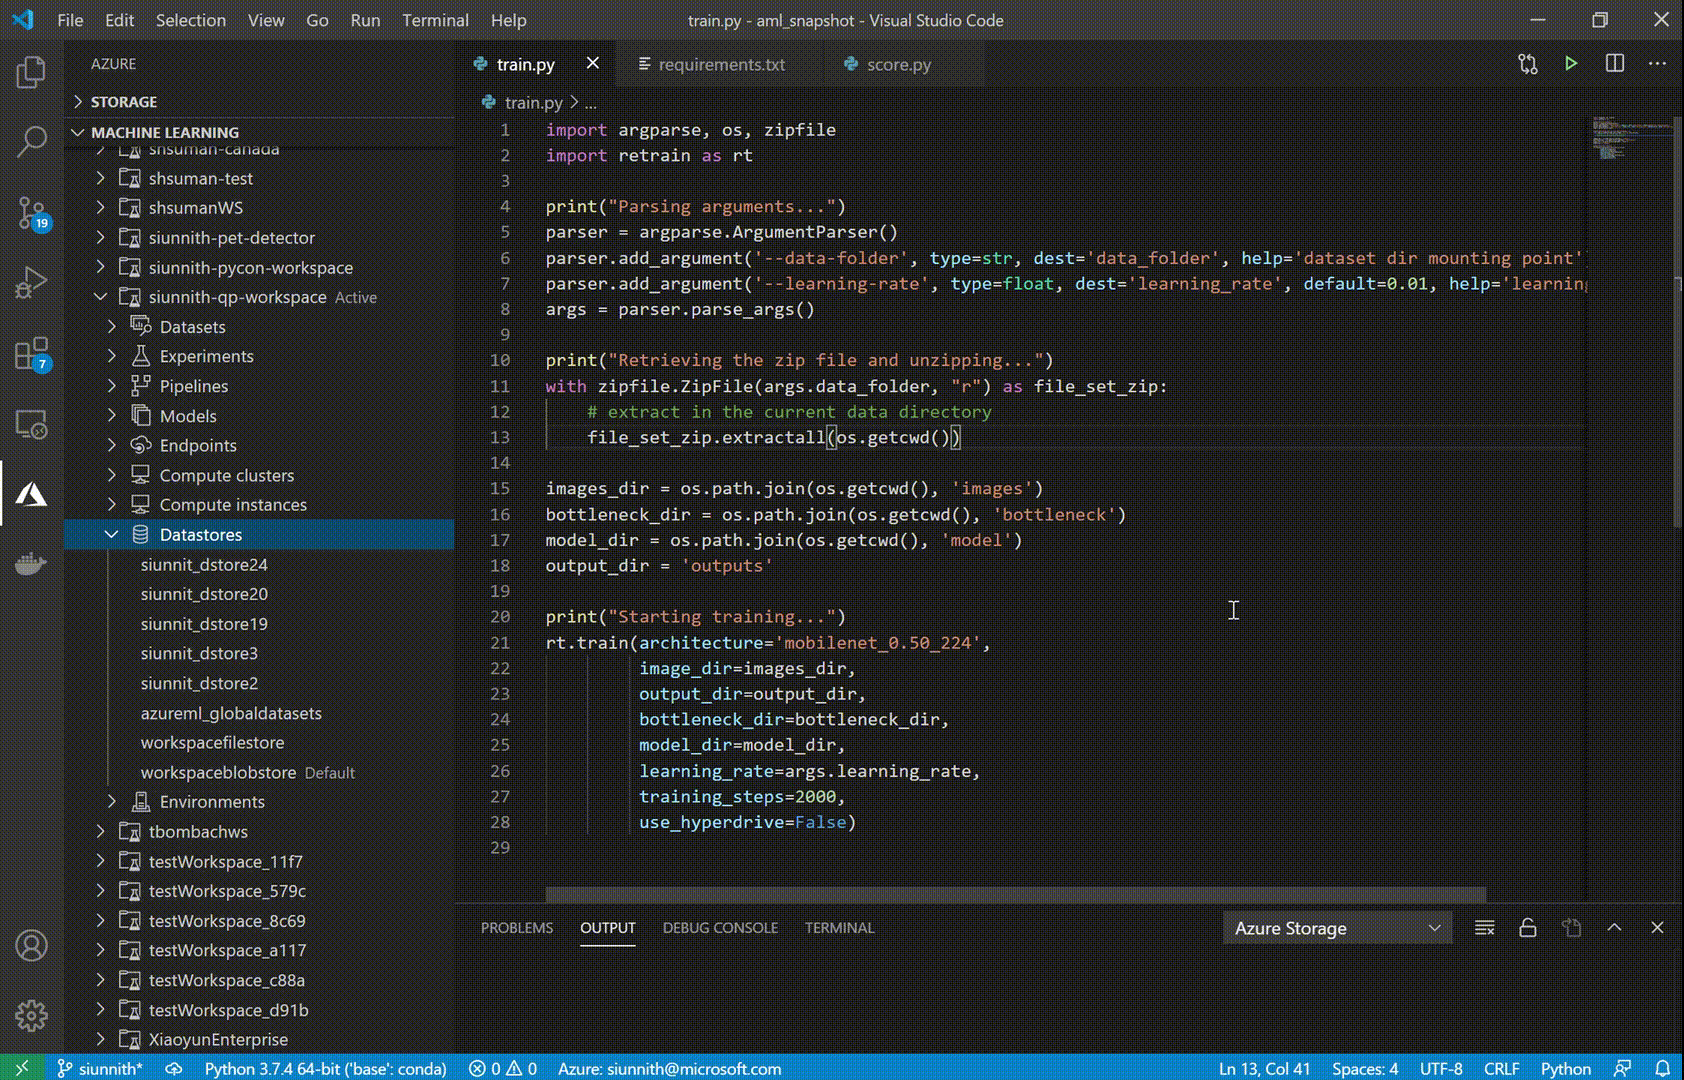Switch to the DEBUG CONSOLE tab
Image resolution: width=1684 pixels, height=1080 pixels.
click(x=720, y=928)
